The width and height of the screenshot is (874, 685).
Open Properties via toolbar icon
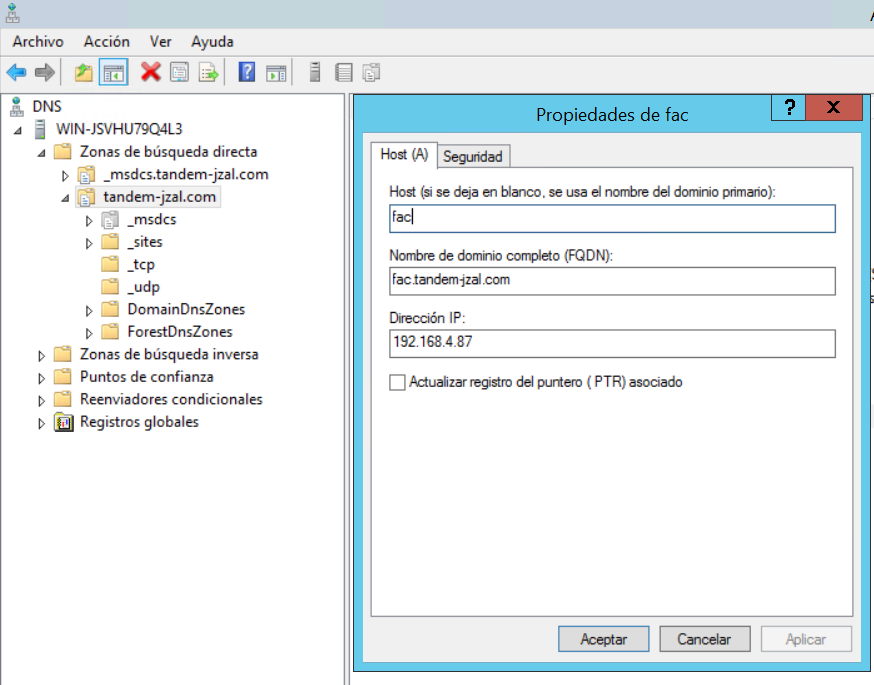click(180, 72)
